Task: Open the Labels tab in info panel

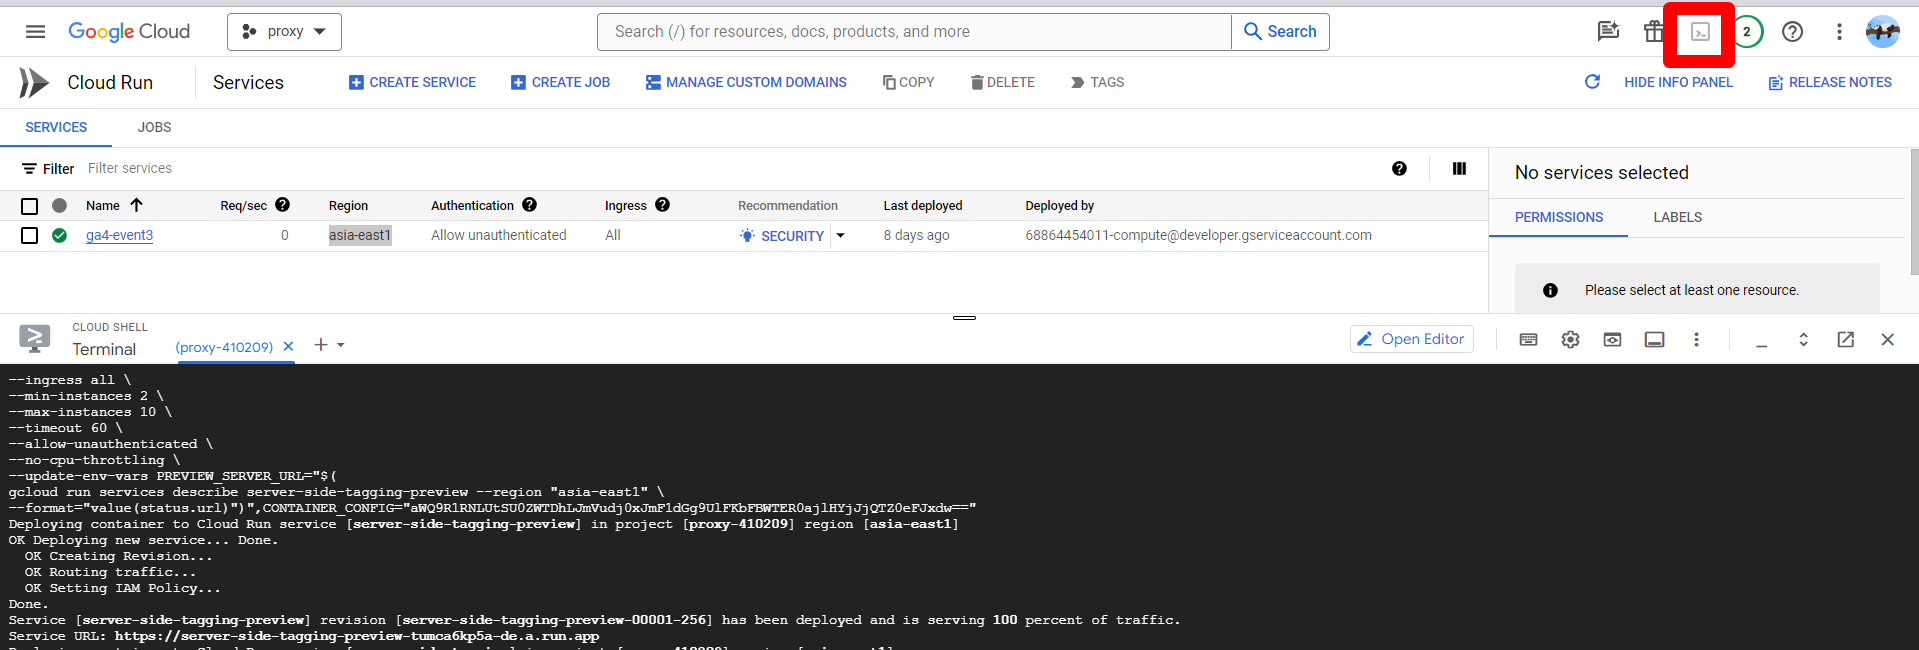Action: pyautogui.click(x=1677, y=217)
